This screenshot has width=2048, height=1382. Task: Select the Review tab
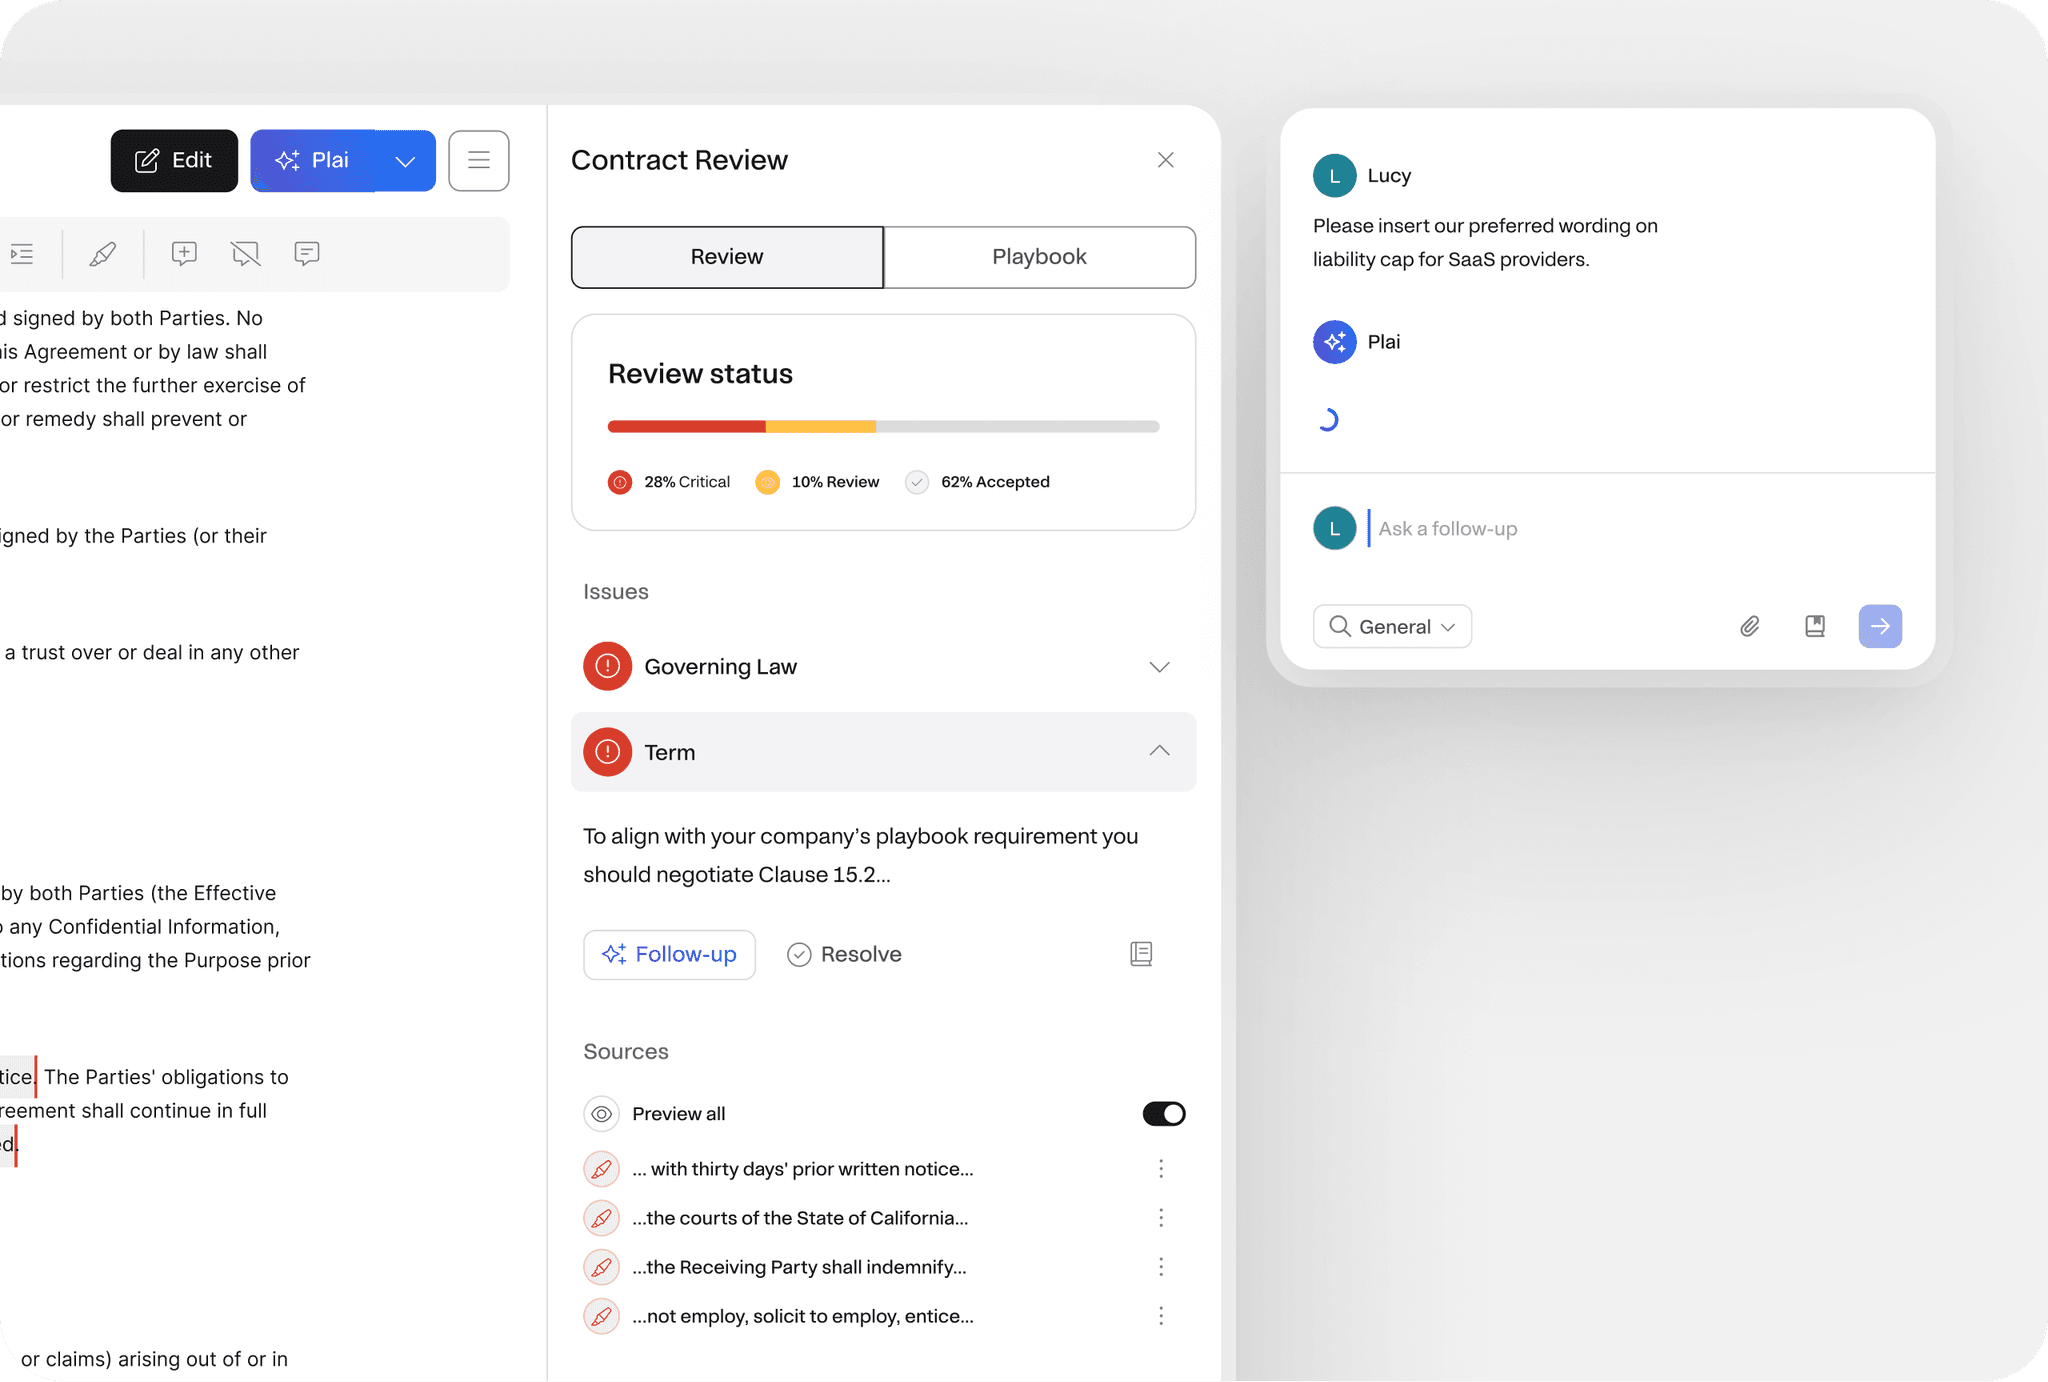click(x=726, y=257)
